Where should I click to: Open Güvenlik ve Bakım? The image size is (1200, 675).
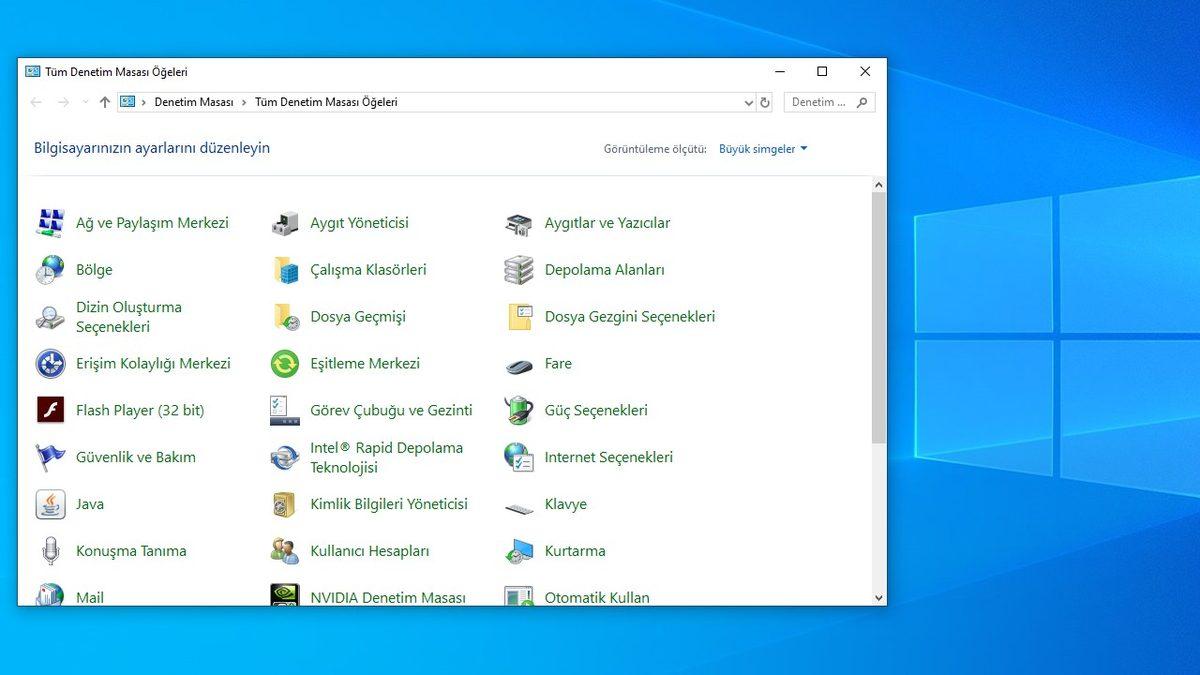click(135, 457)
